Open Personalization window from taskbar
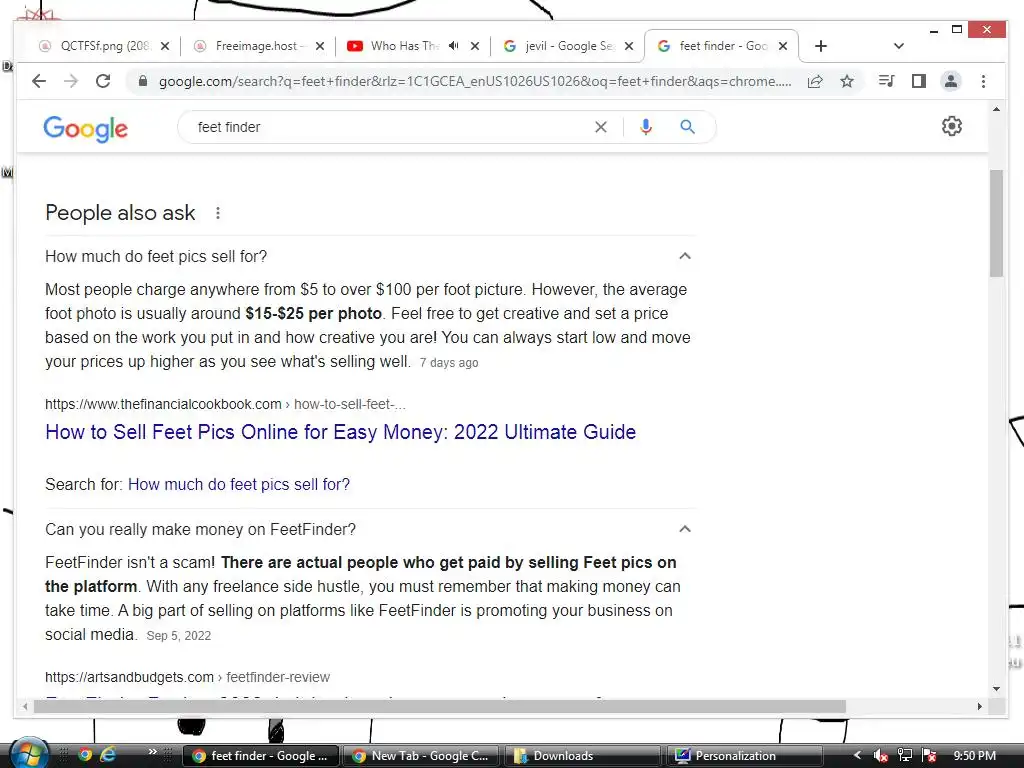Viewport: 1024px width, 768px height. point(744,756)
